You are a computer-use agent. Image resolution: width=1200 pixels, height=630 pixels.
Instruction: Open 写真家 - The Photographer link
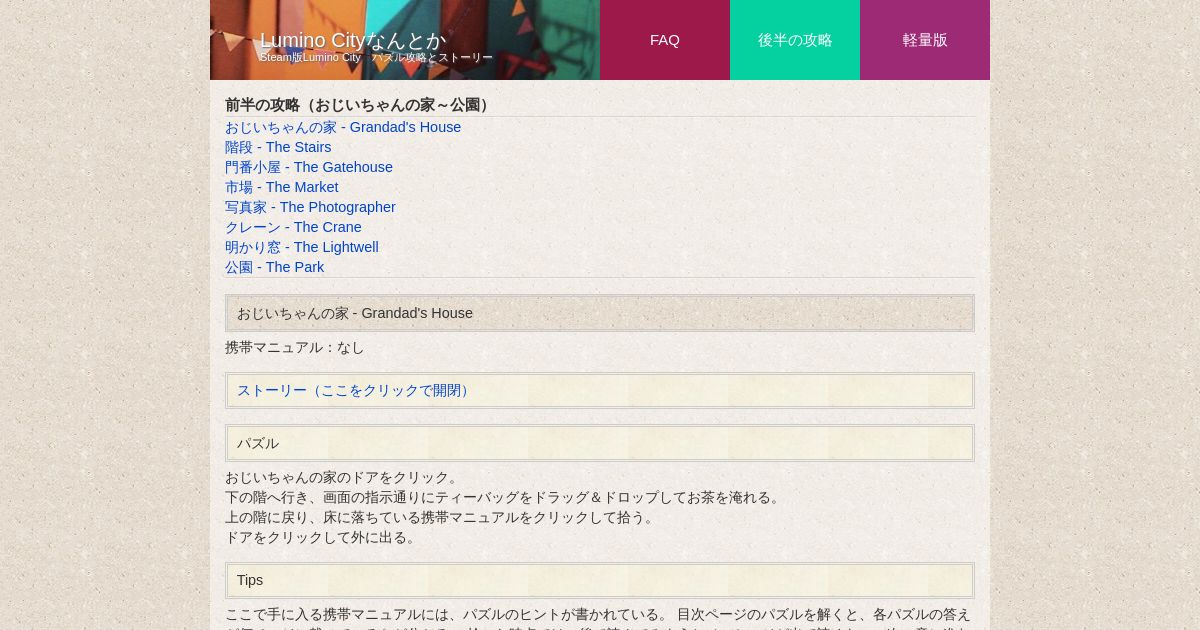[310, 207]
